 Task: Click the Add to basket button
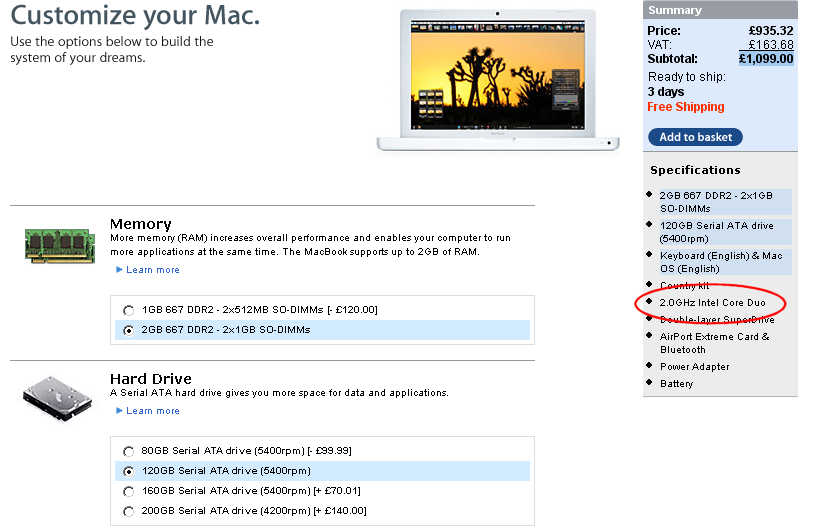tap(695, 137)
